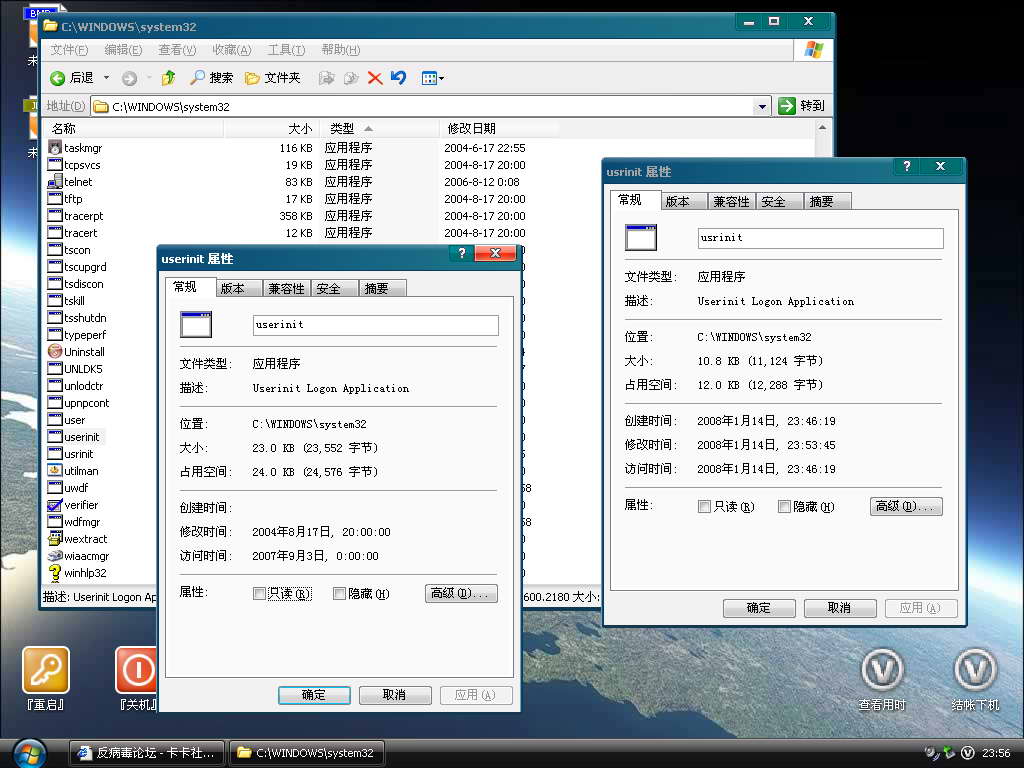Check 隐藏 in the usrinit 属性 dialog
The image size is (1024, 768).
[x=784, y=507]
